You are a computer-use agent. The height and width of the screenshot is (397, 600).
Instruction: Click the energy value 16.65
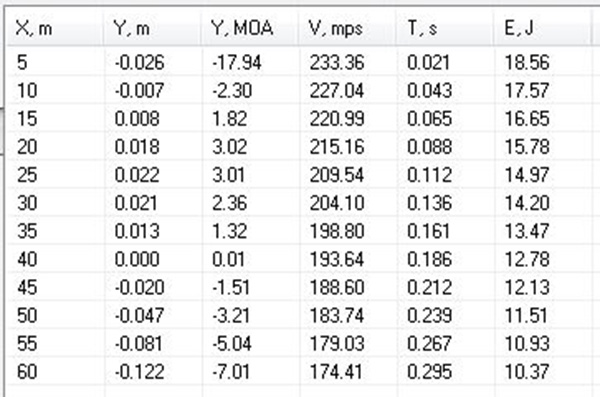(527, 118)
